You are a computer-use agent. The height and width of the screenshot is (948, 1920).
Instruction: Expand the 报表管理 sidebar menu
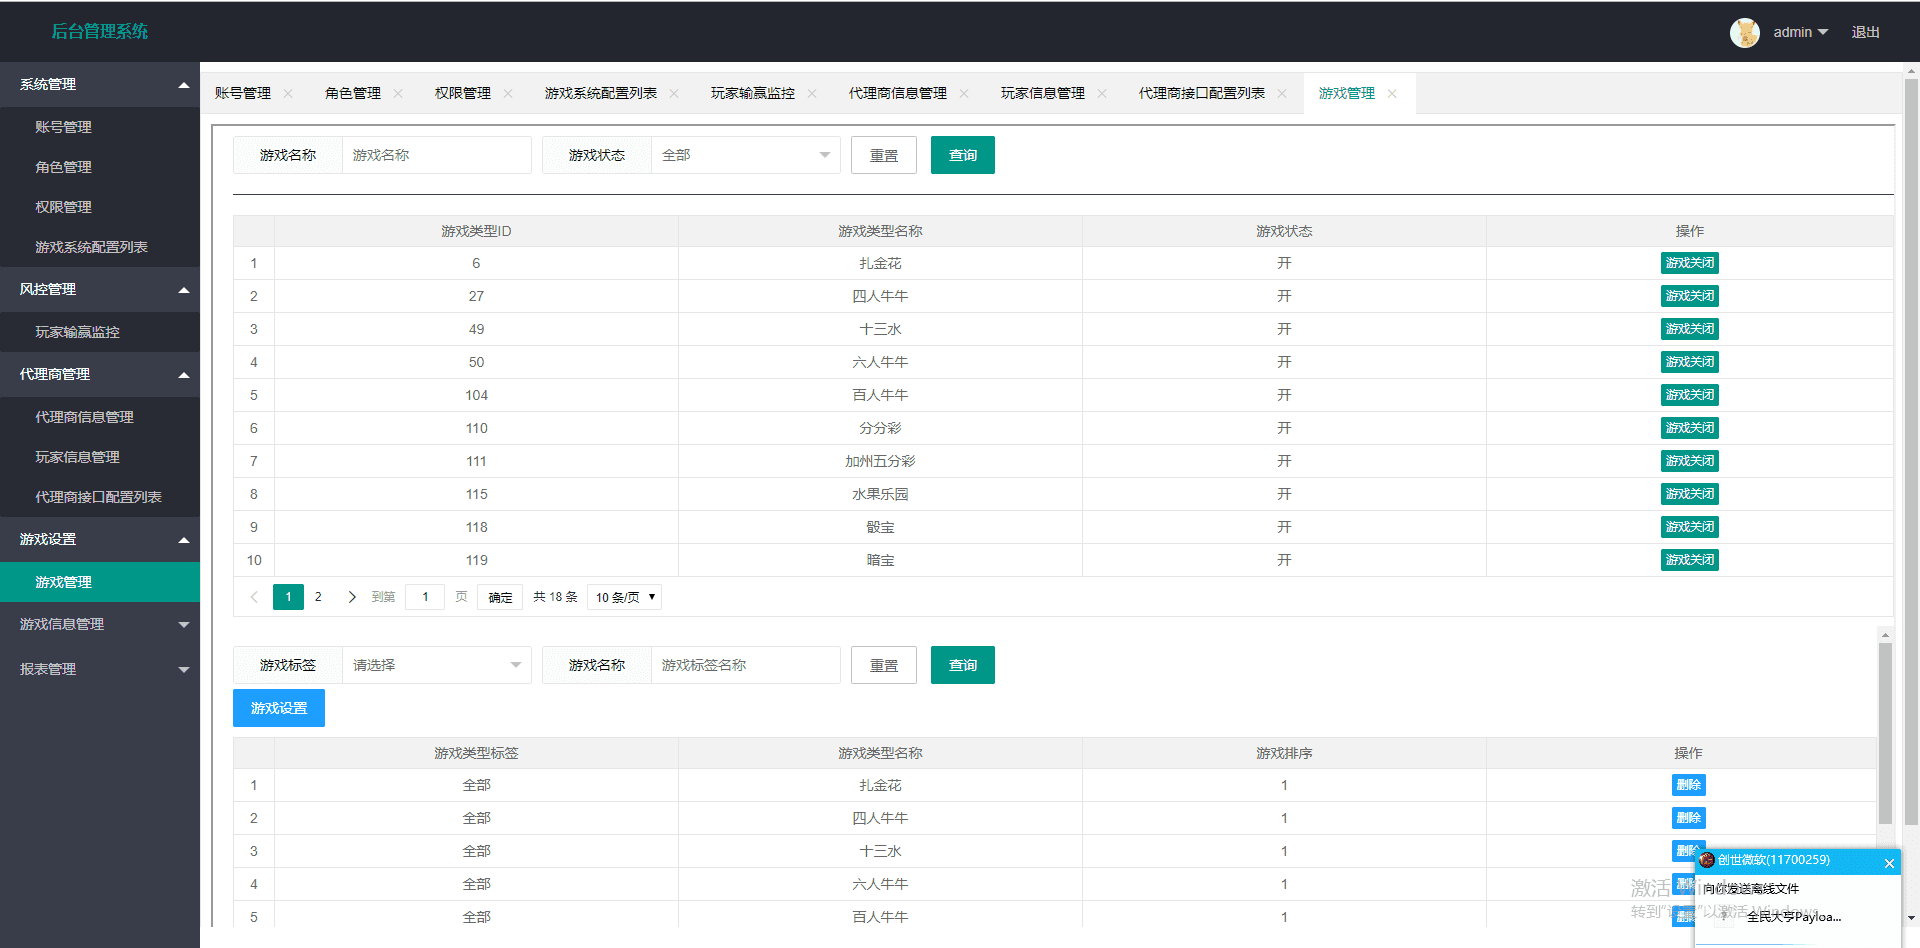[x=100, y=669]
